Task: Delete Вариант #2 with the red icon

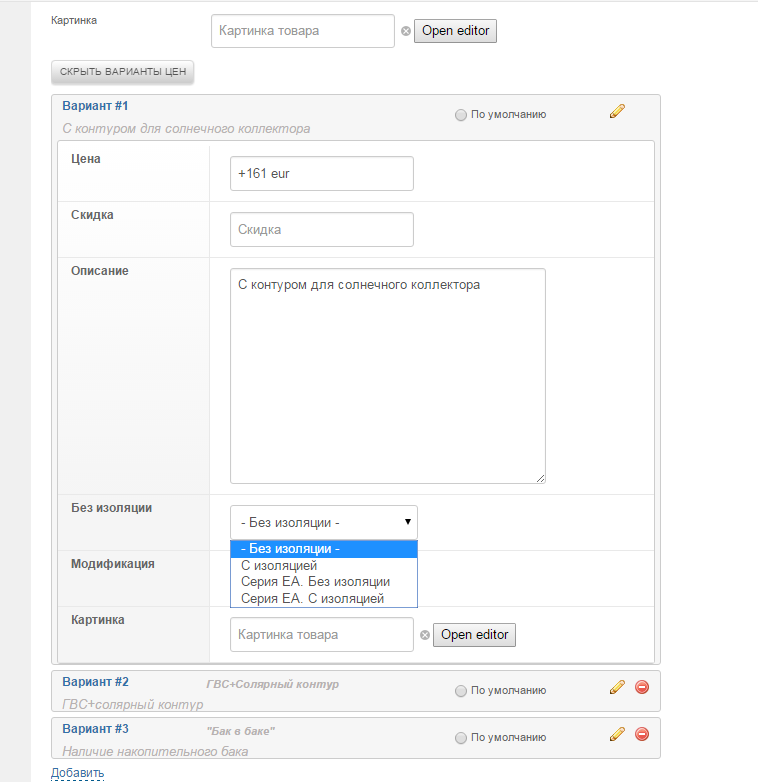Action: 642,687
